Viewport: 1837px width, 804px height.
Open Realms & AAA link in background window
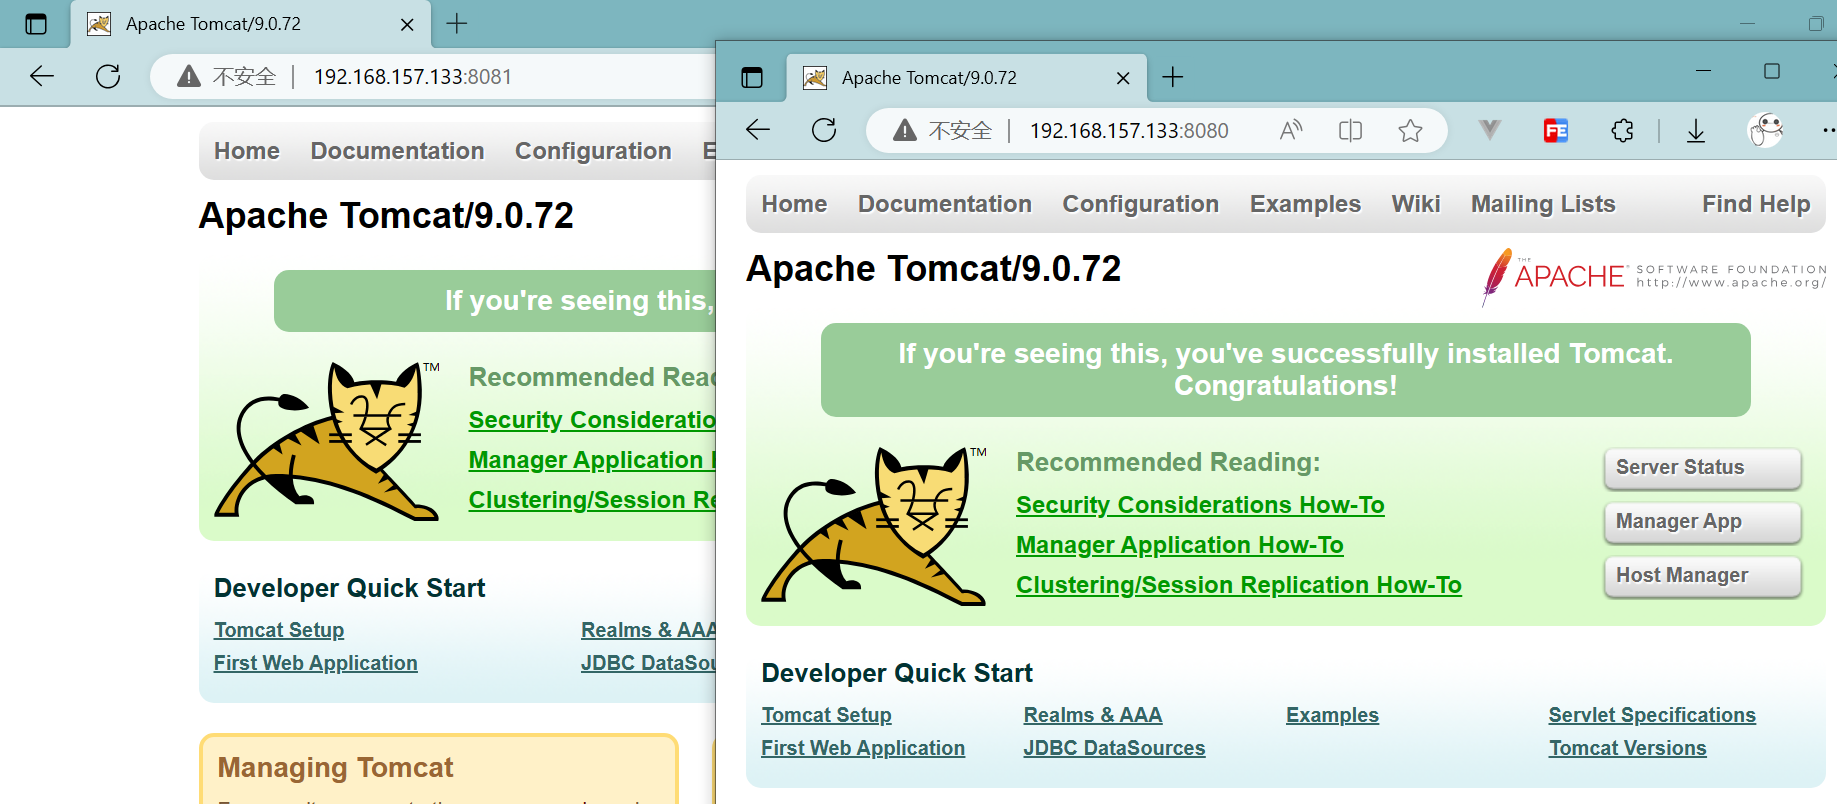point(648,630)
